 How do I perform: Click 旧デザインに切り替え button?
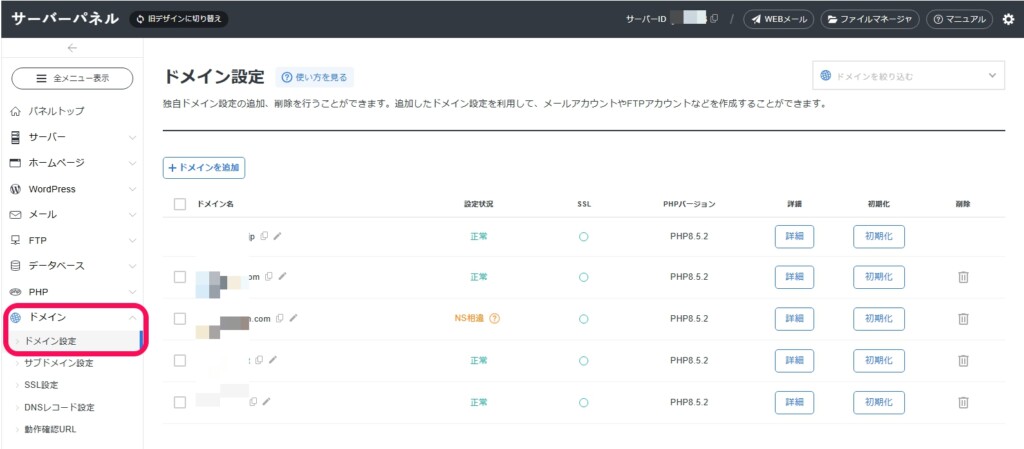tap(179, 19)
